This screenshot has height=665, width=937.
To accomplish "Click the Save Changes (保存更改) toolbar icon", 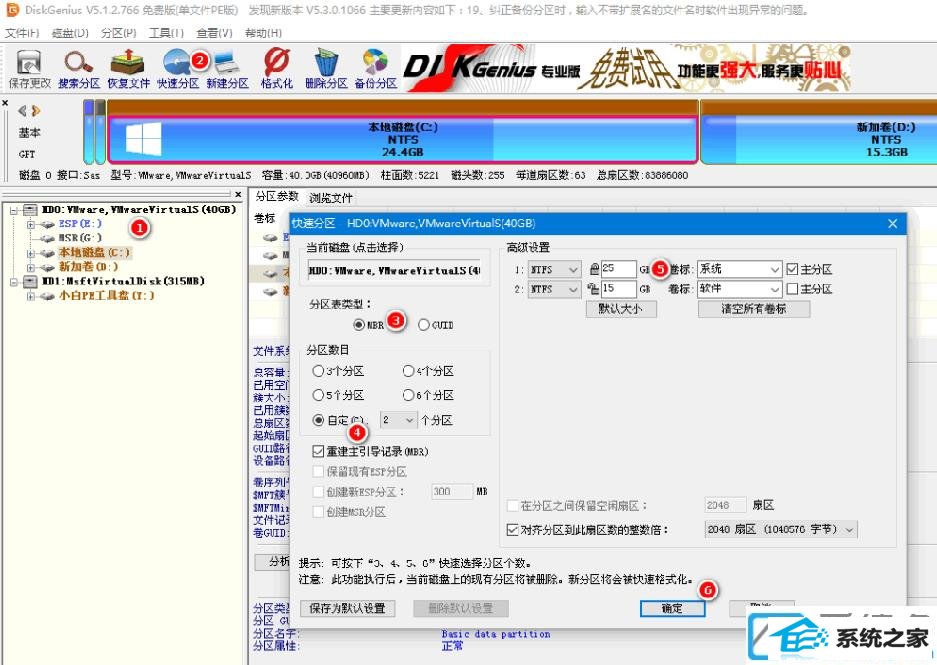I will coord(29,68).
